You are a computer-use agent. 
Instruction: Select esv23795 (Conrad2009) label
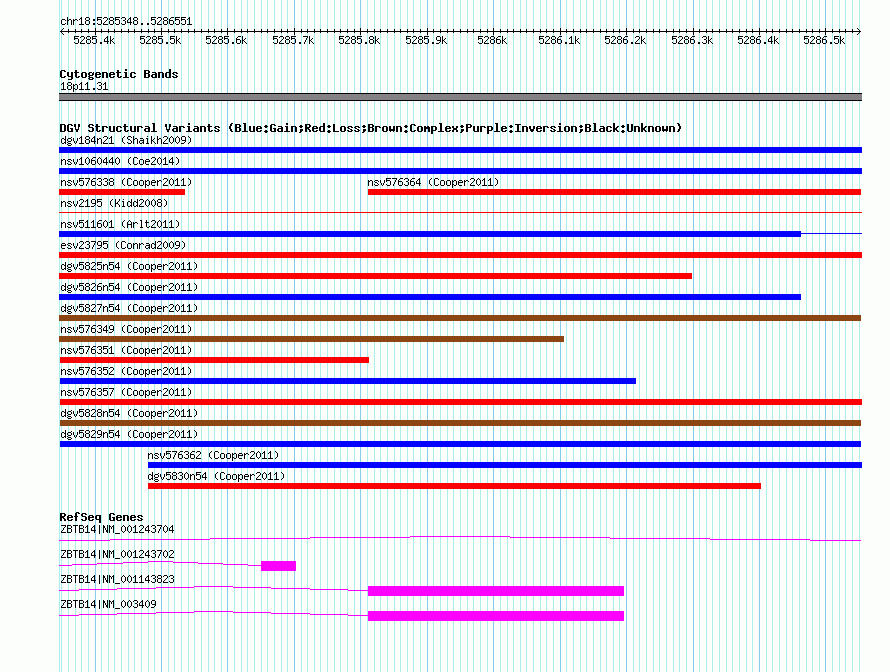point(123,245)
